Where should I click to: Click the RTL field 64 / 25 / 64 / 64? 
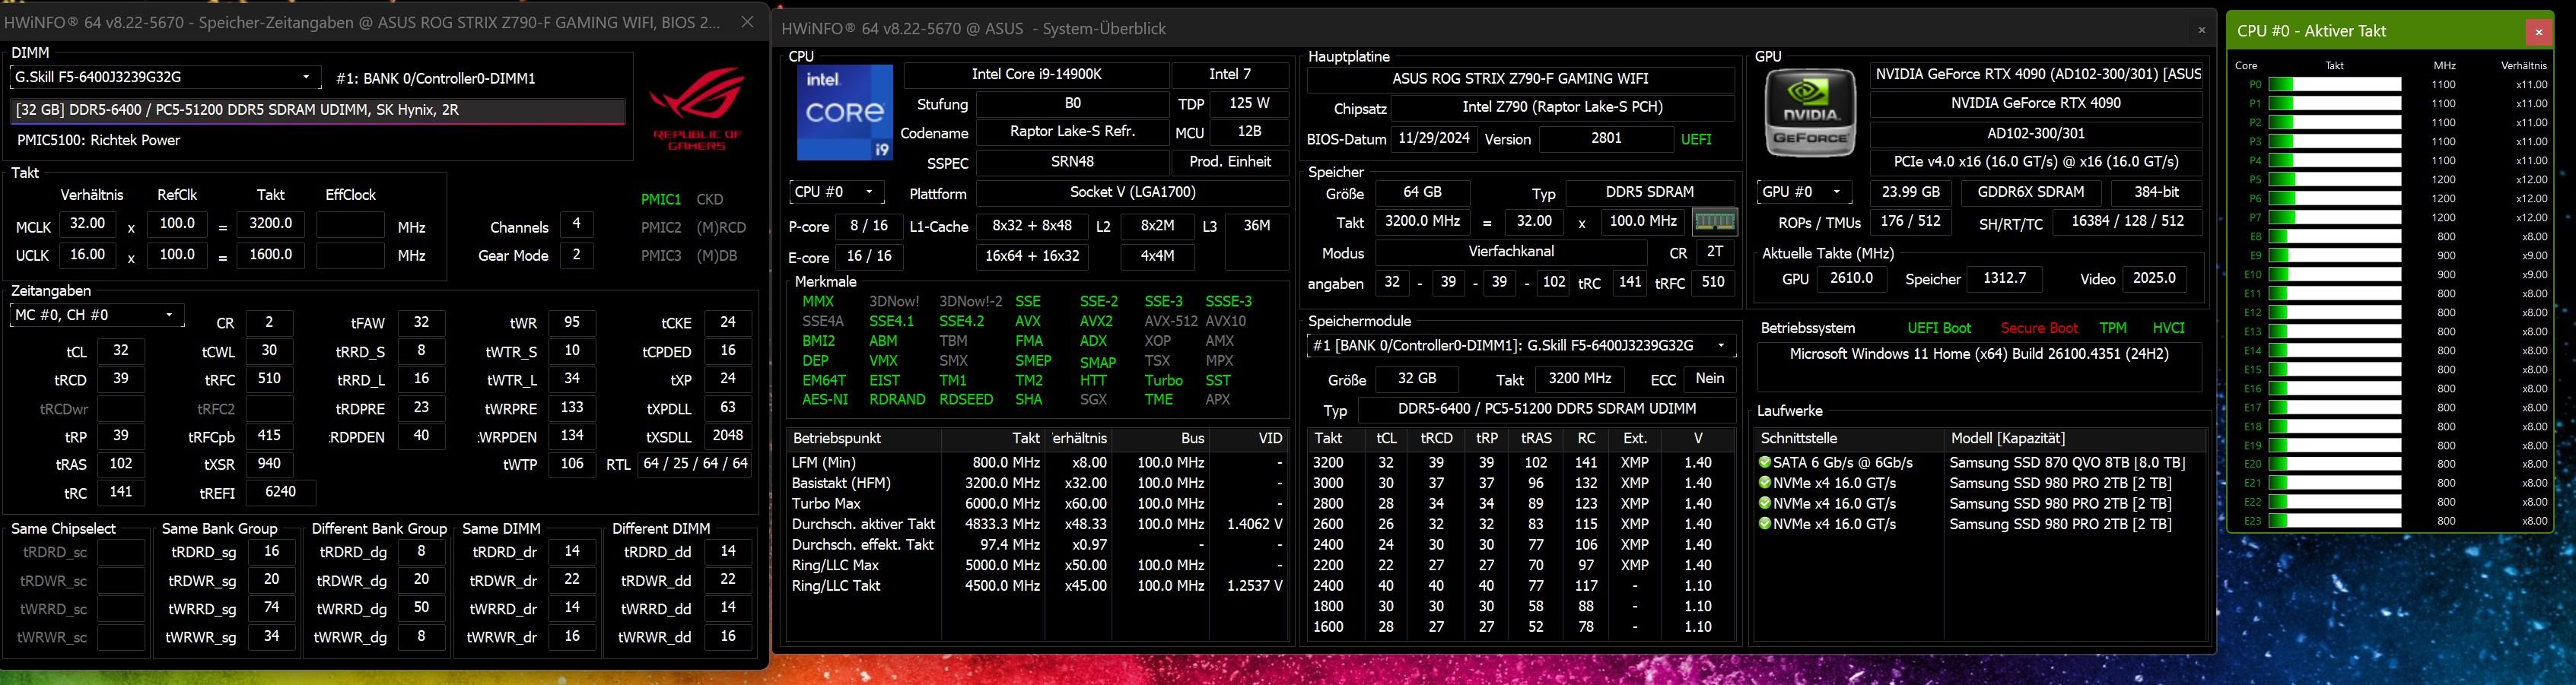click(x=696, y=464)
